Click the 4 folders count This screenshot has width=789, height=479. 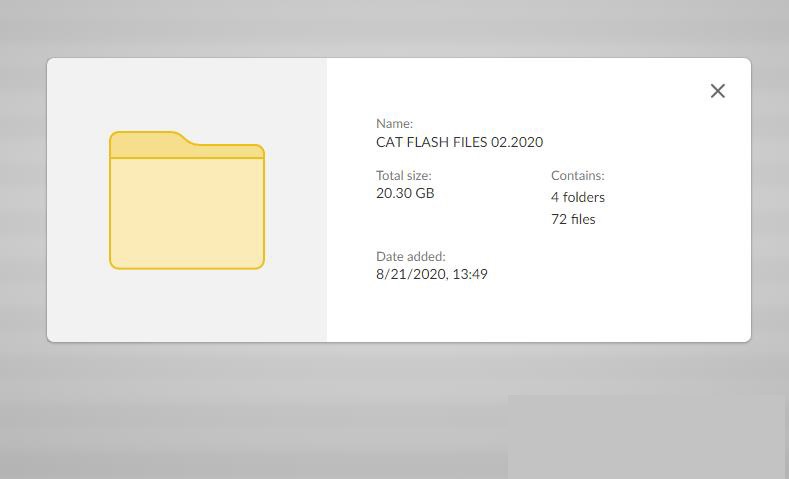pyautogui.click(x=578, y=197)
